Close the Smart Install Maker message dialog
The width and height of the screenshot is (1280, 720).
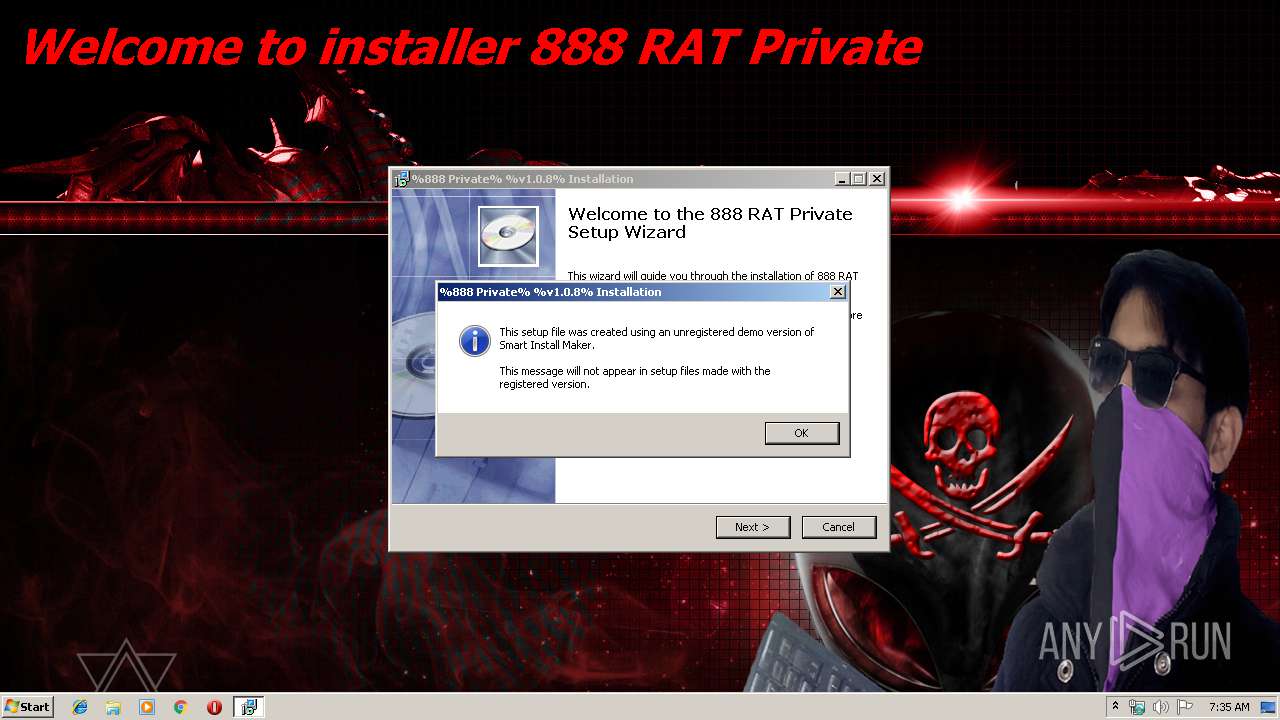click(x=838, y=292)
